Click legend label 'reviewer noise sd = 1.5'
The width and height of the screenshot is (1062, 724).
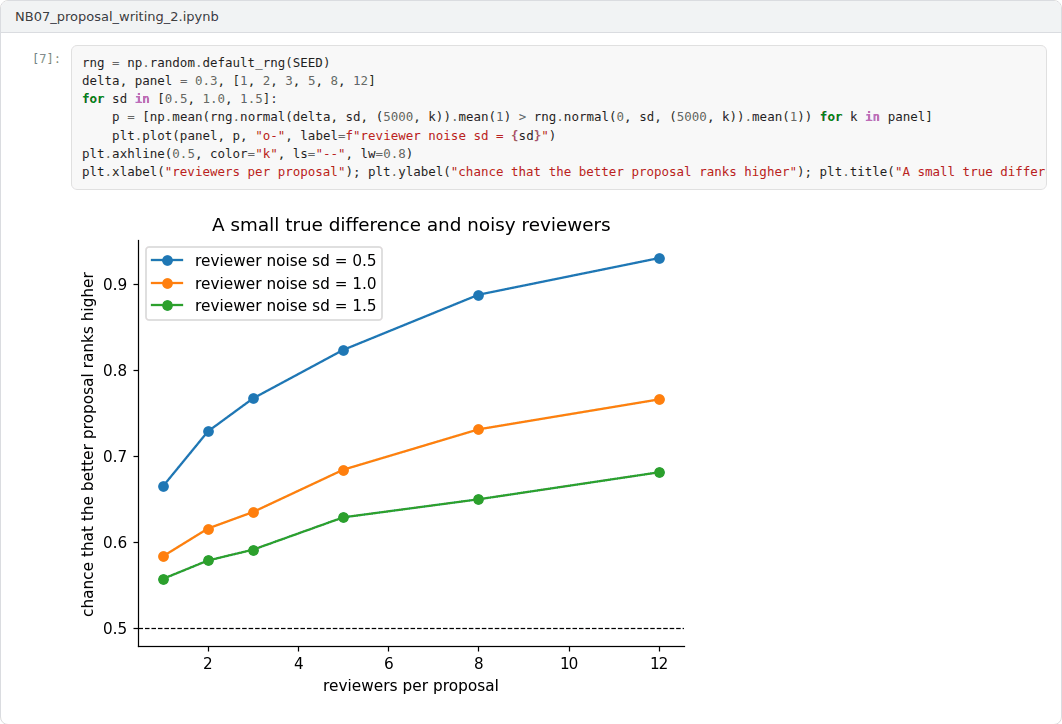tap(285, 305)
